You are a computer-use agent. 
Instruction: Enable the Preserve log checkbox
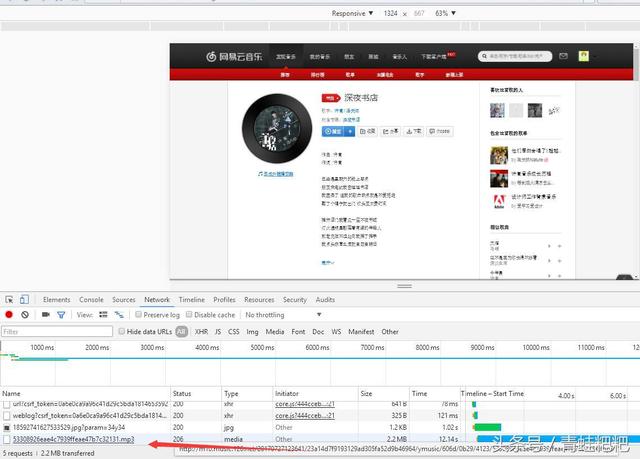coord(136,315)
